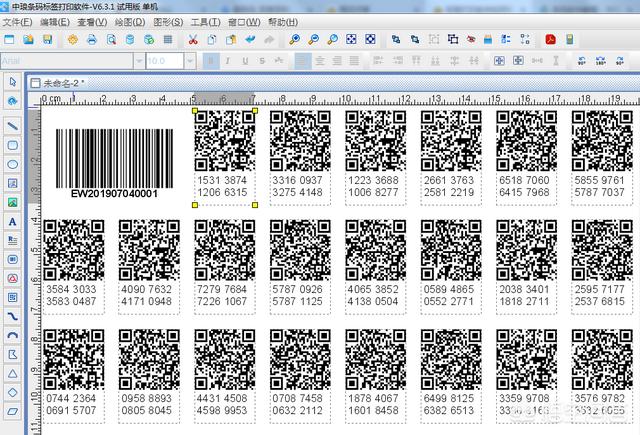Viewport: 640px width, 435px height.
Task: Open the 工具(T) menu
Action: click(205, 22)
